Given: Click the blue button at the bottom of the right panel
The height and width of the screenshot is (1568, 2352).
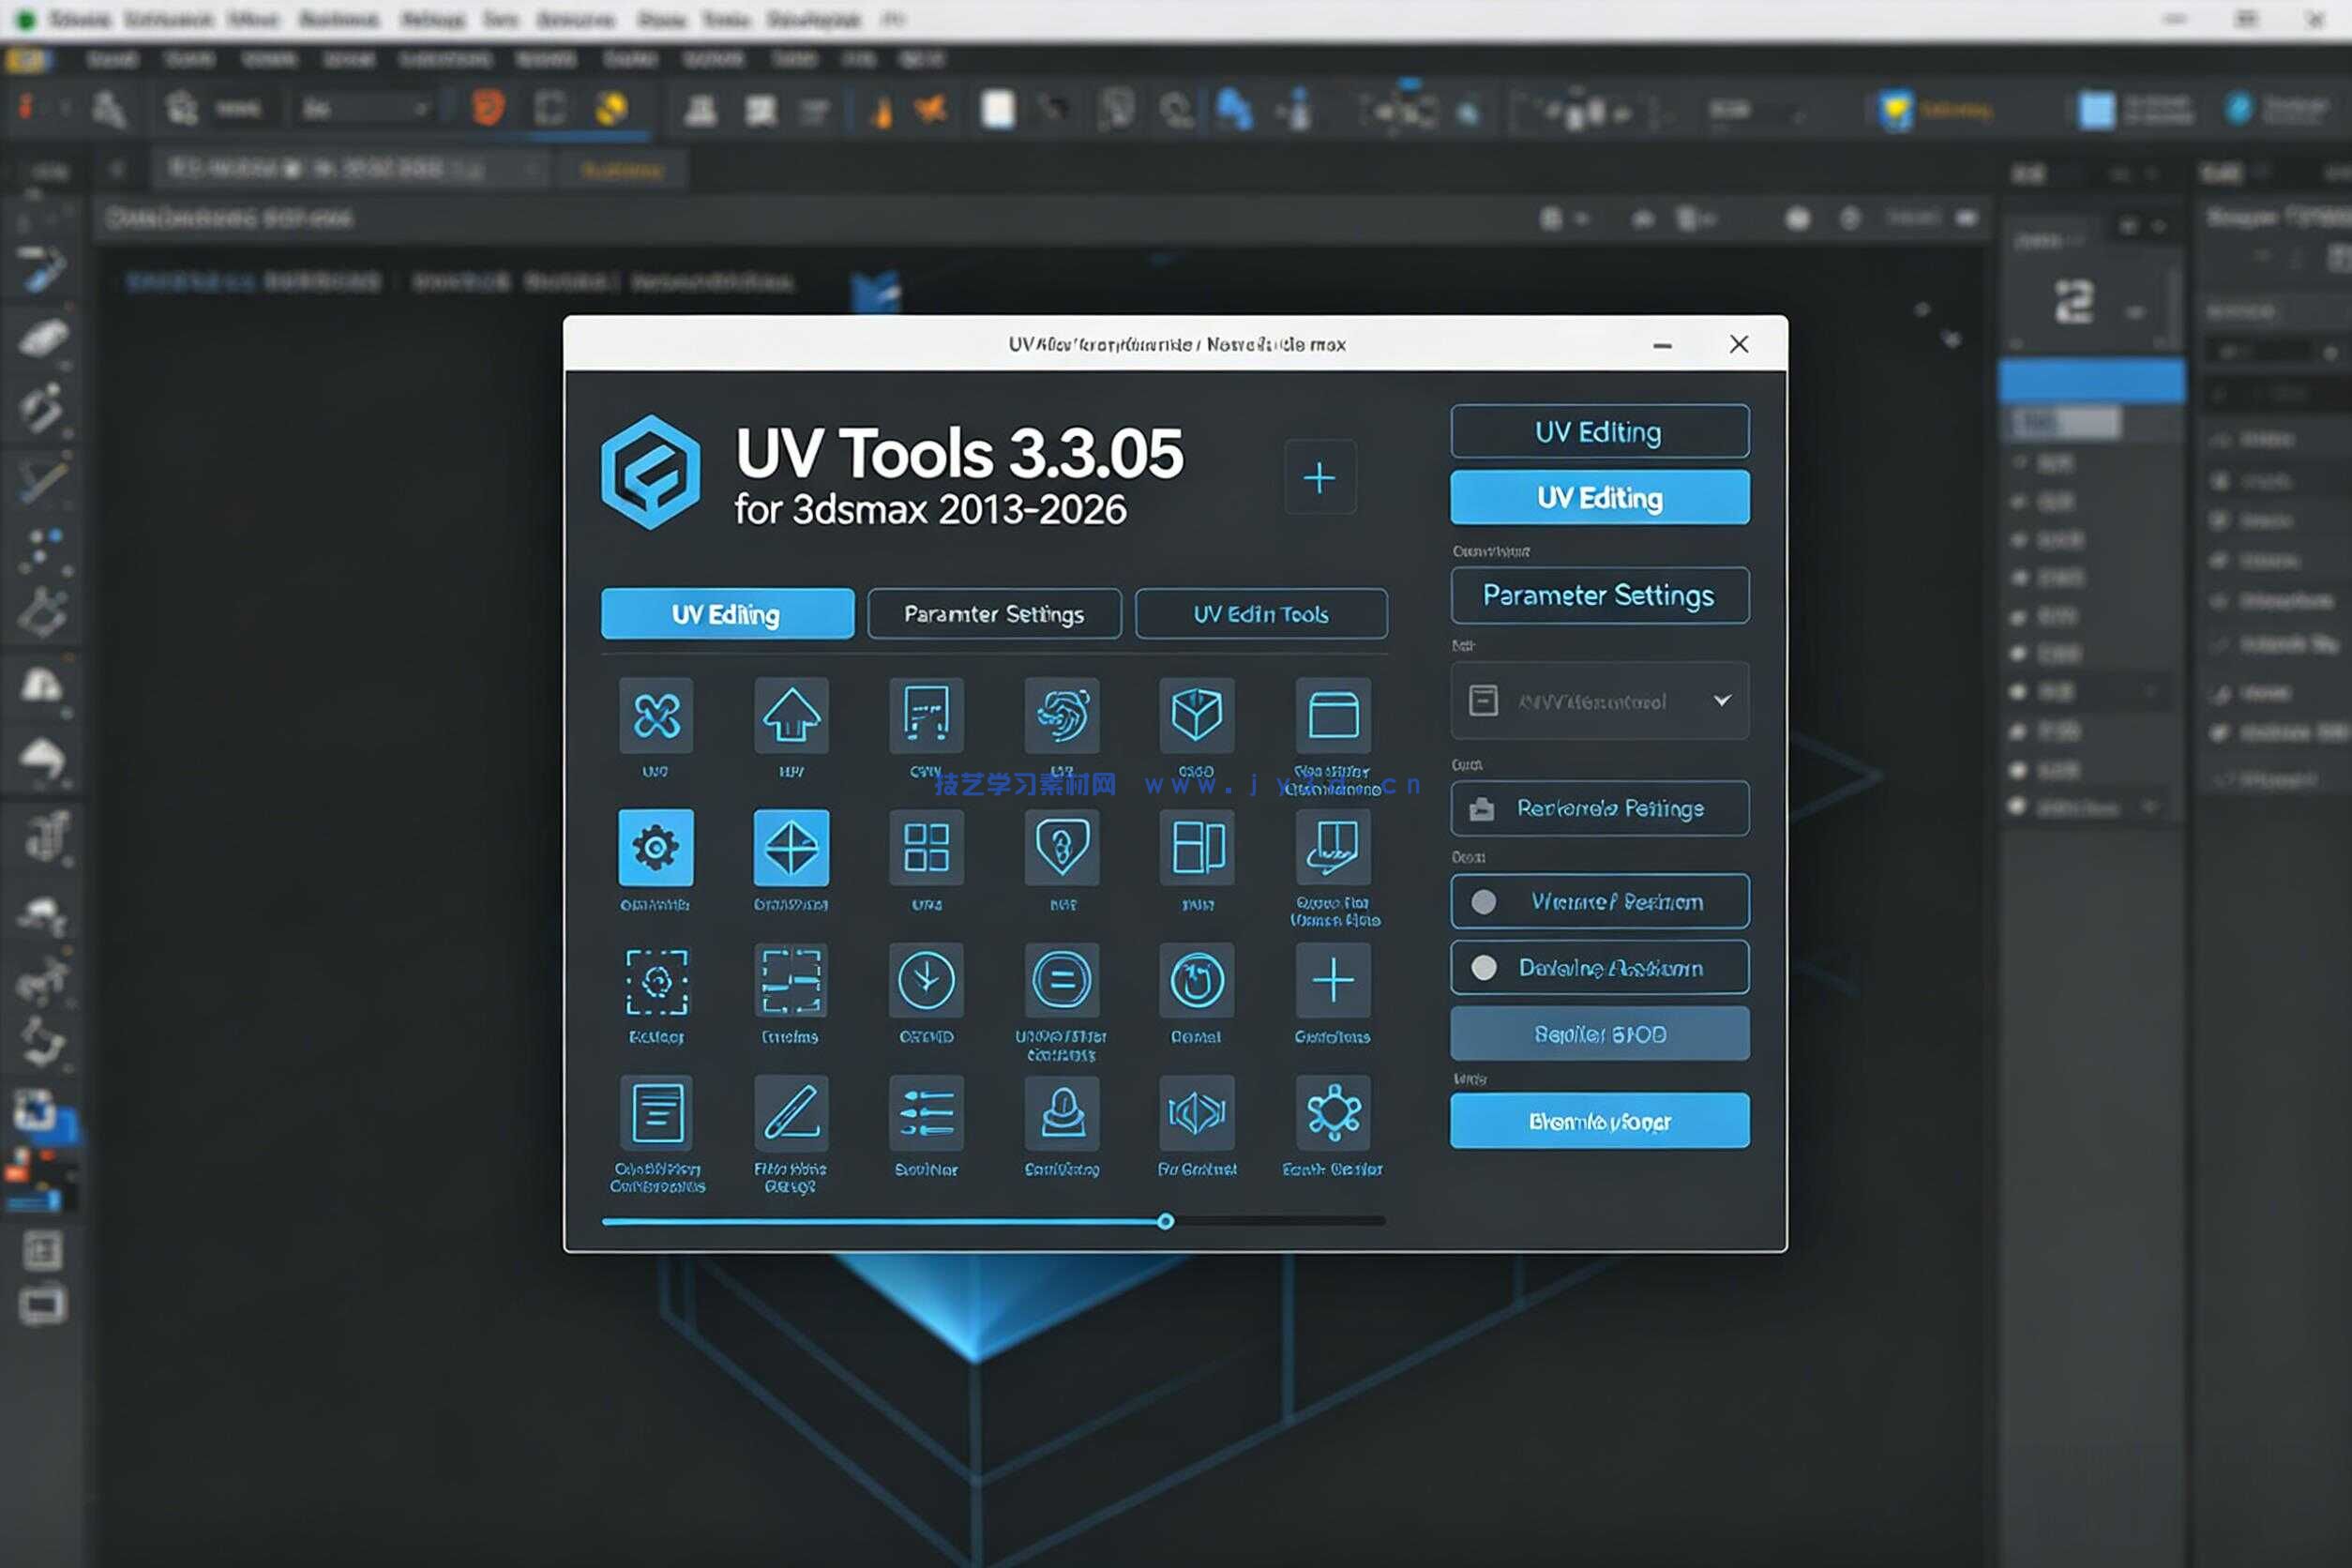Looking at the screenshot, I should tap(1599, 1121).
